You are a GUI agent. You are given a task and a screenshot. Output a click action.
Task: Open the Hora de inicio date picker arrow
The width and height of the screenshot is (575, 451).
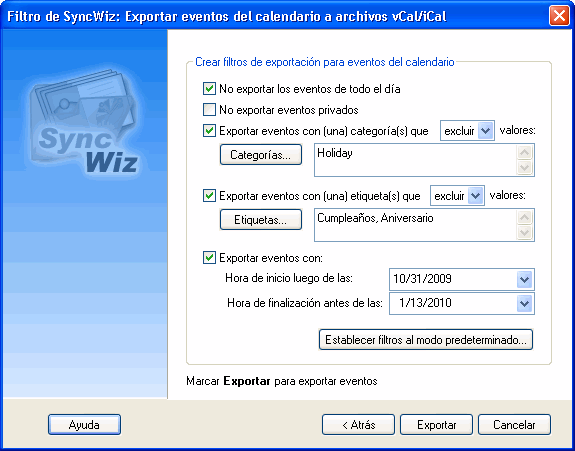click(x=524, y=279)
